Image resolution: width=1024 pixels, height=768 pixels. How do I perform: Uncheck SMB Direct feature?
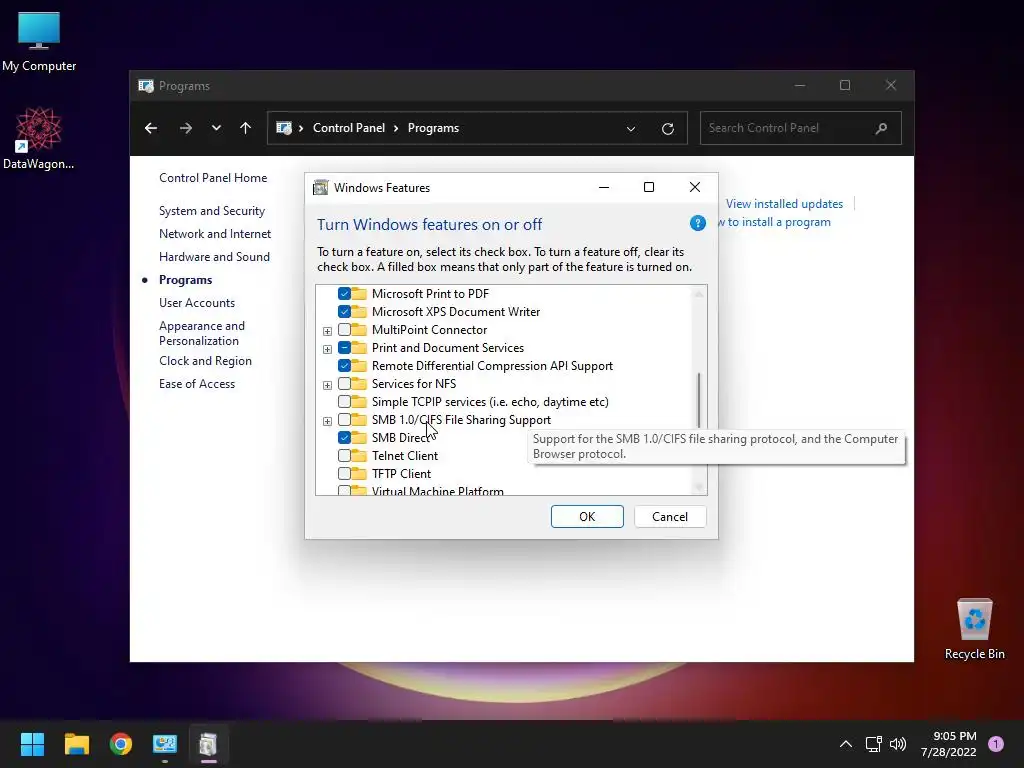pyautogui.click(x=344, y=438)
